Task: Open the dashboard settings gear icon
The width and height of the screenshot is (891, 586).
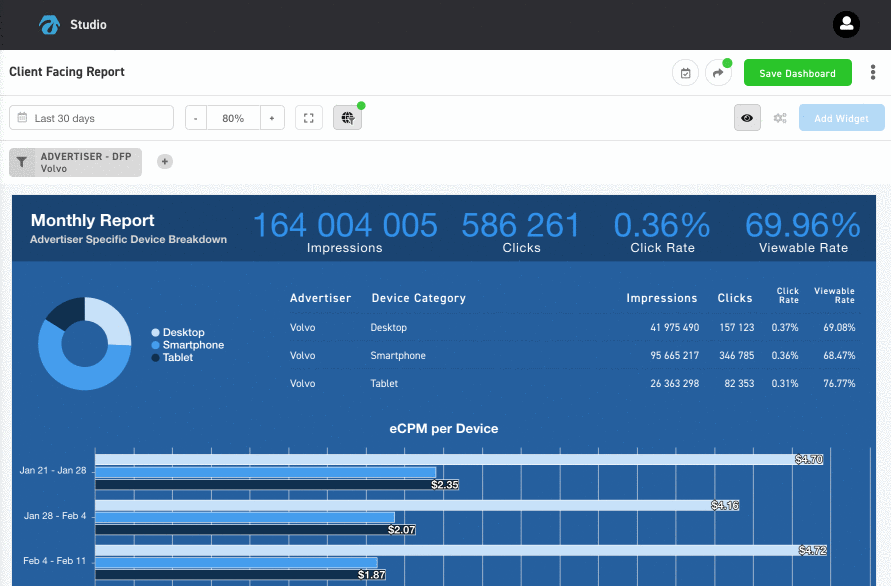Action: tap(781, 117)
